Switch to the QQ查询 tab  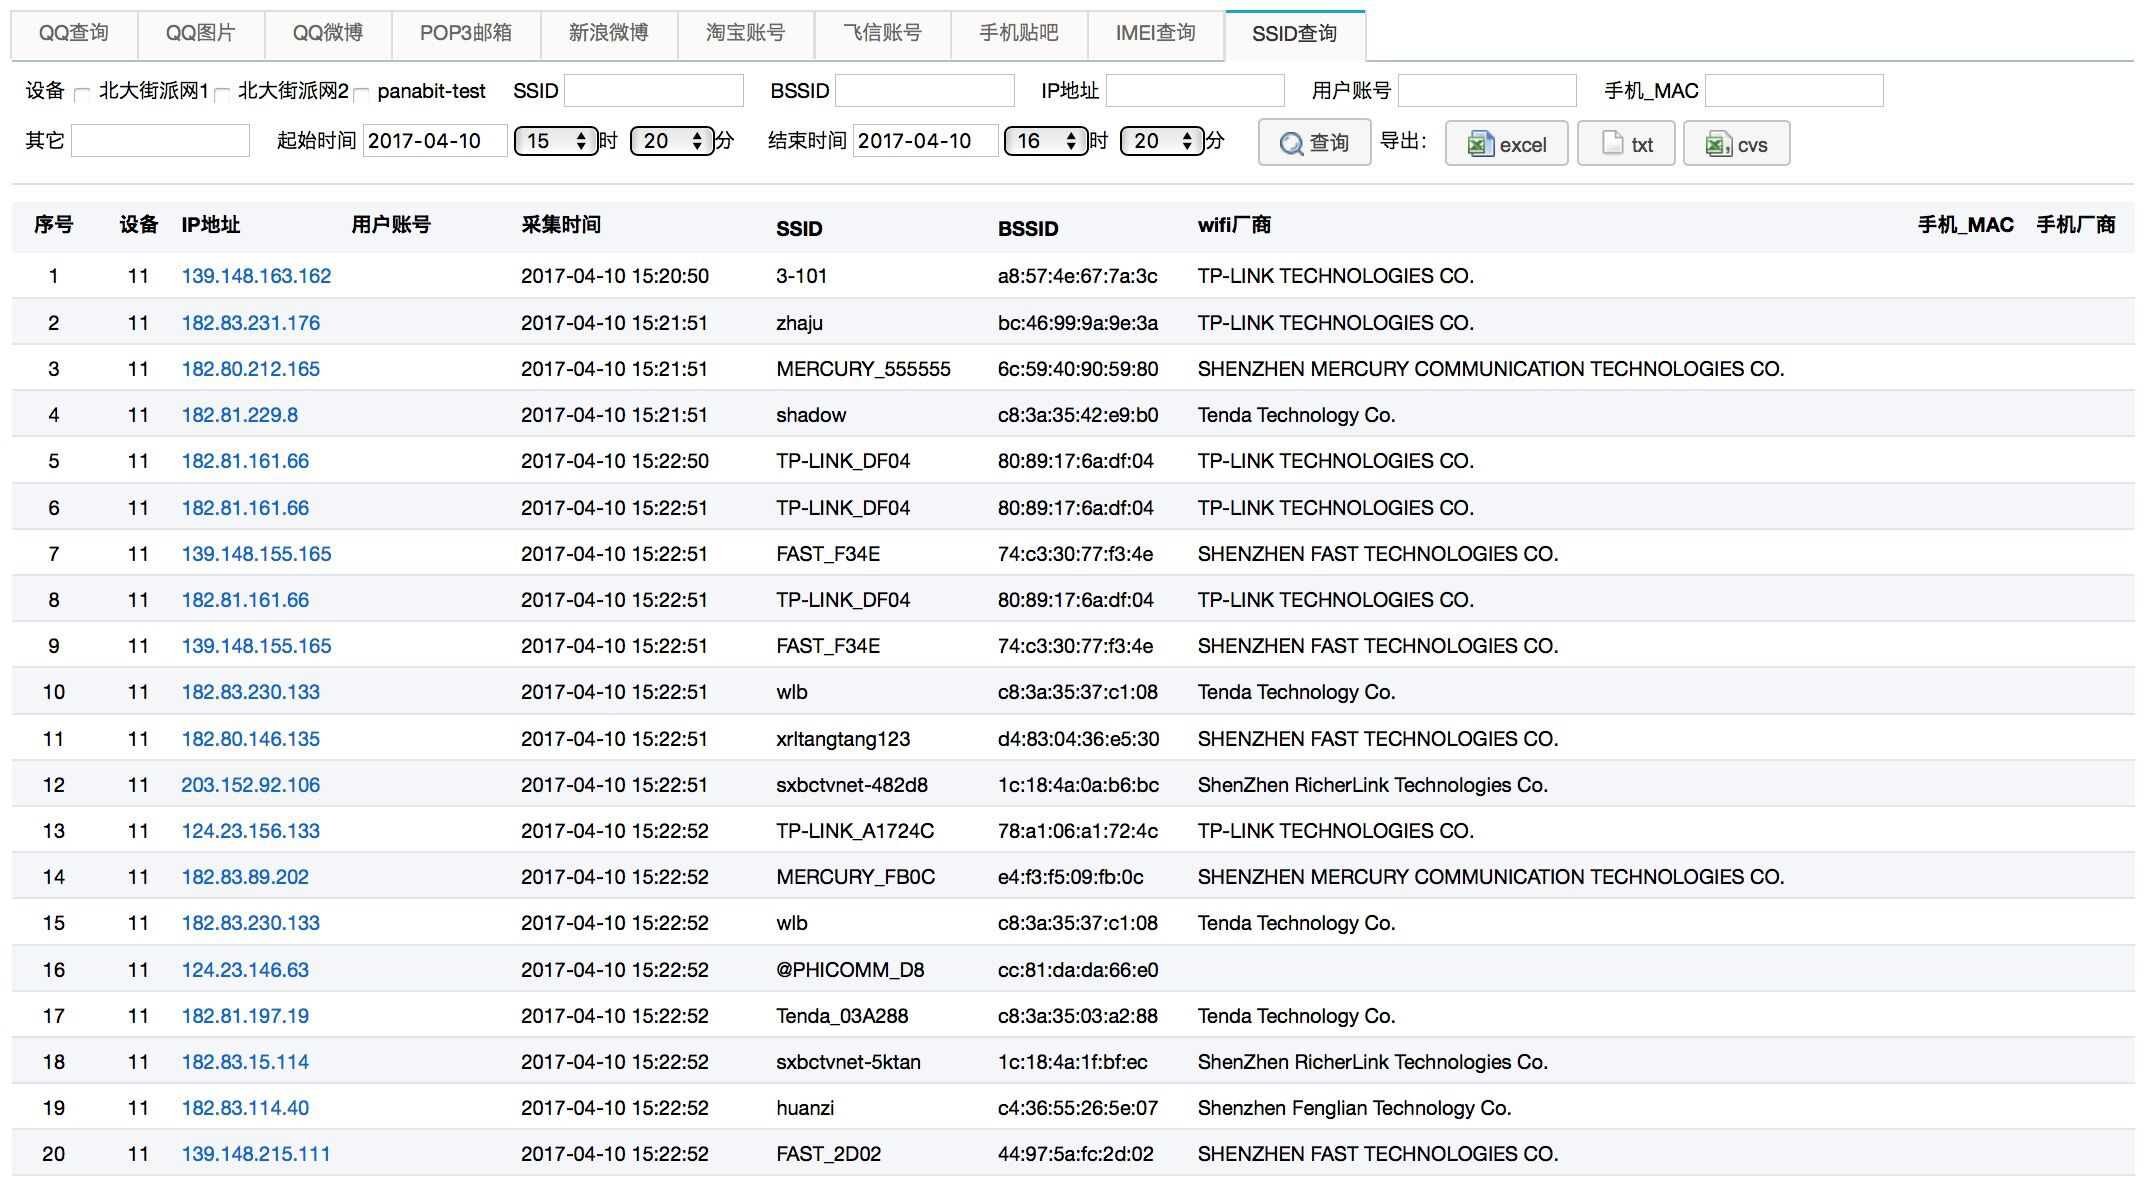pos(73,33)
